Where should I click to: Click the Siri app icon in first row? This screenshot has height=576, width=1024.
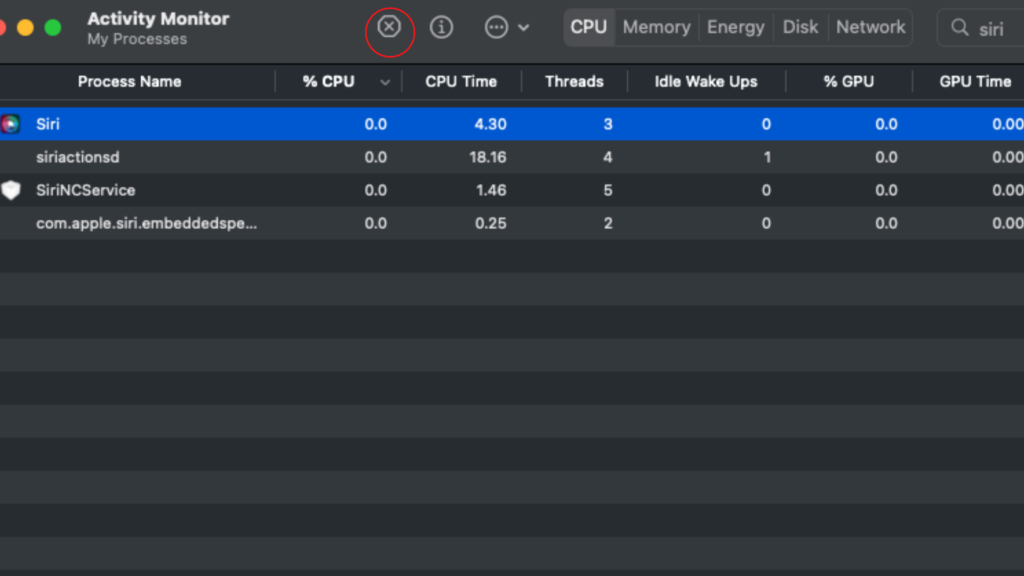click(x=10, y=124)
